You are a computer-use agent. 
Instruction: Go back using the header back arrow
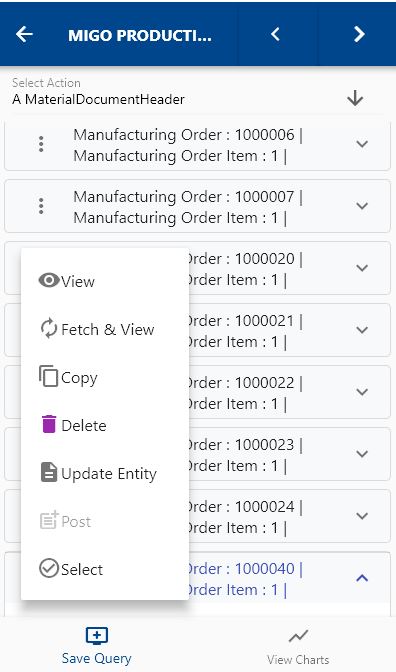[x=24, y=34]
